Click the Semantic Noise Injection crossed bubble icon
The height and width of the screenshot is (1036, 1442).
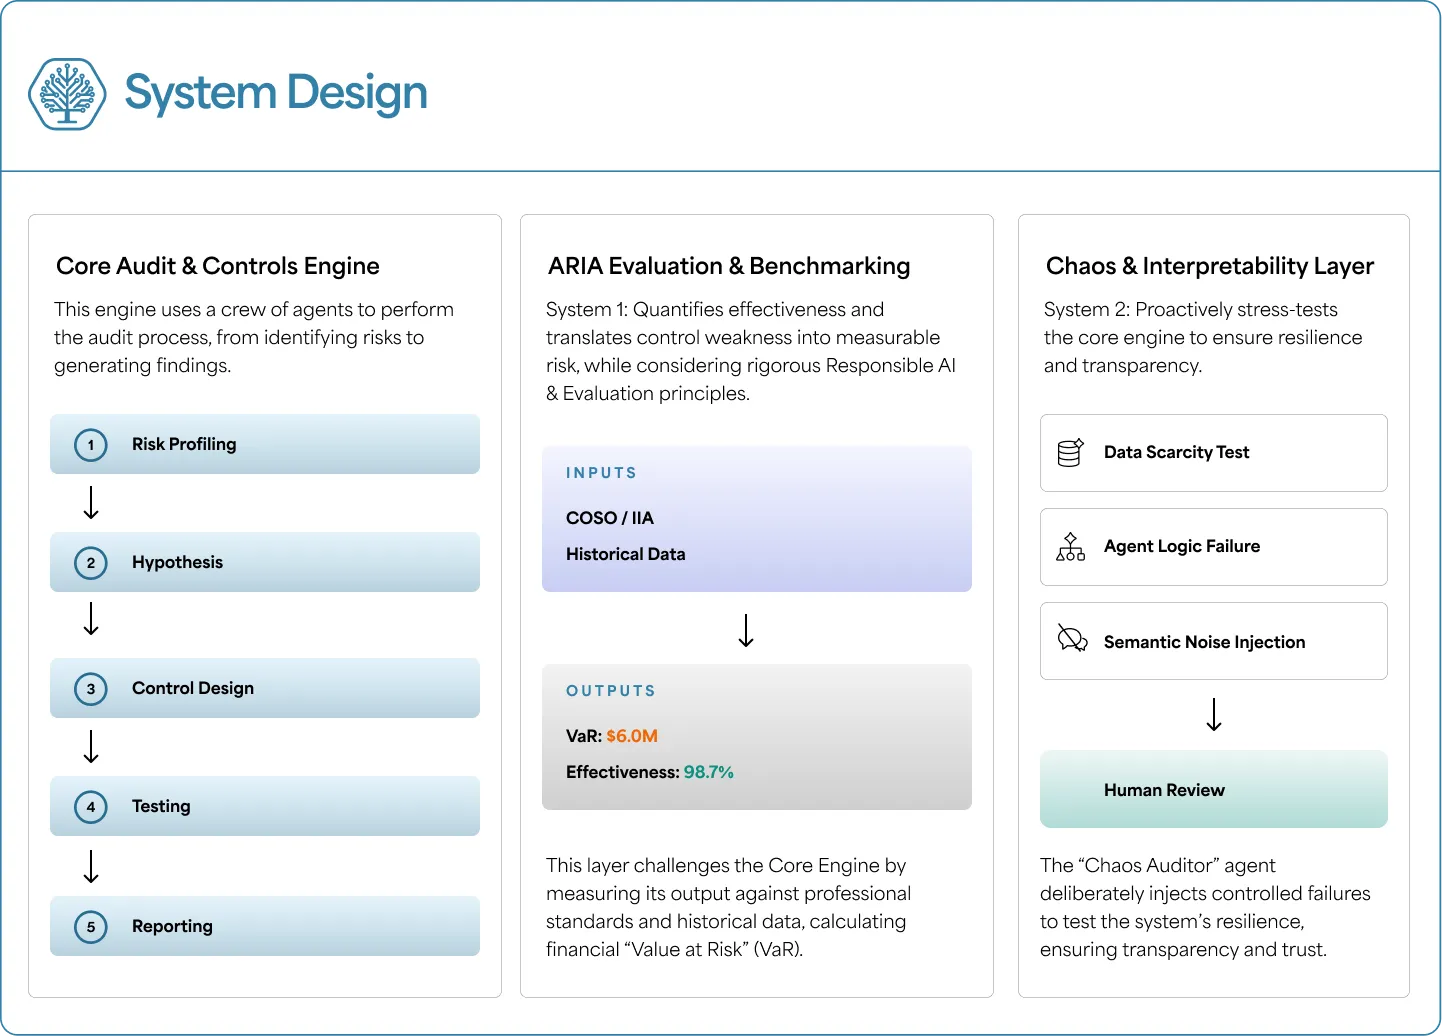(1072, 638)
